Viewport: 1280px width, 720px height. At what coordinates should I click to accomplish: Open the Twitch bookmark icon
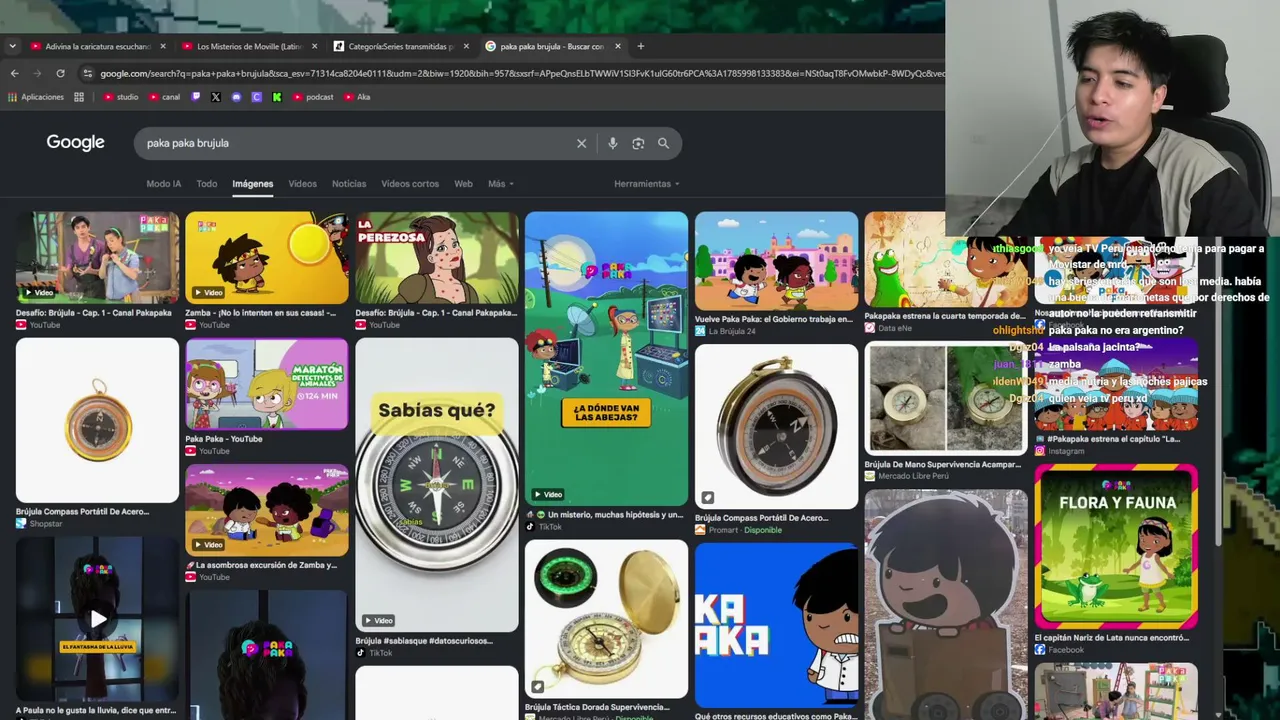(x=196, y=97)
